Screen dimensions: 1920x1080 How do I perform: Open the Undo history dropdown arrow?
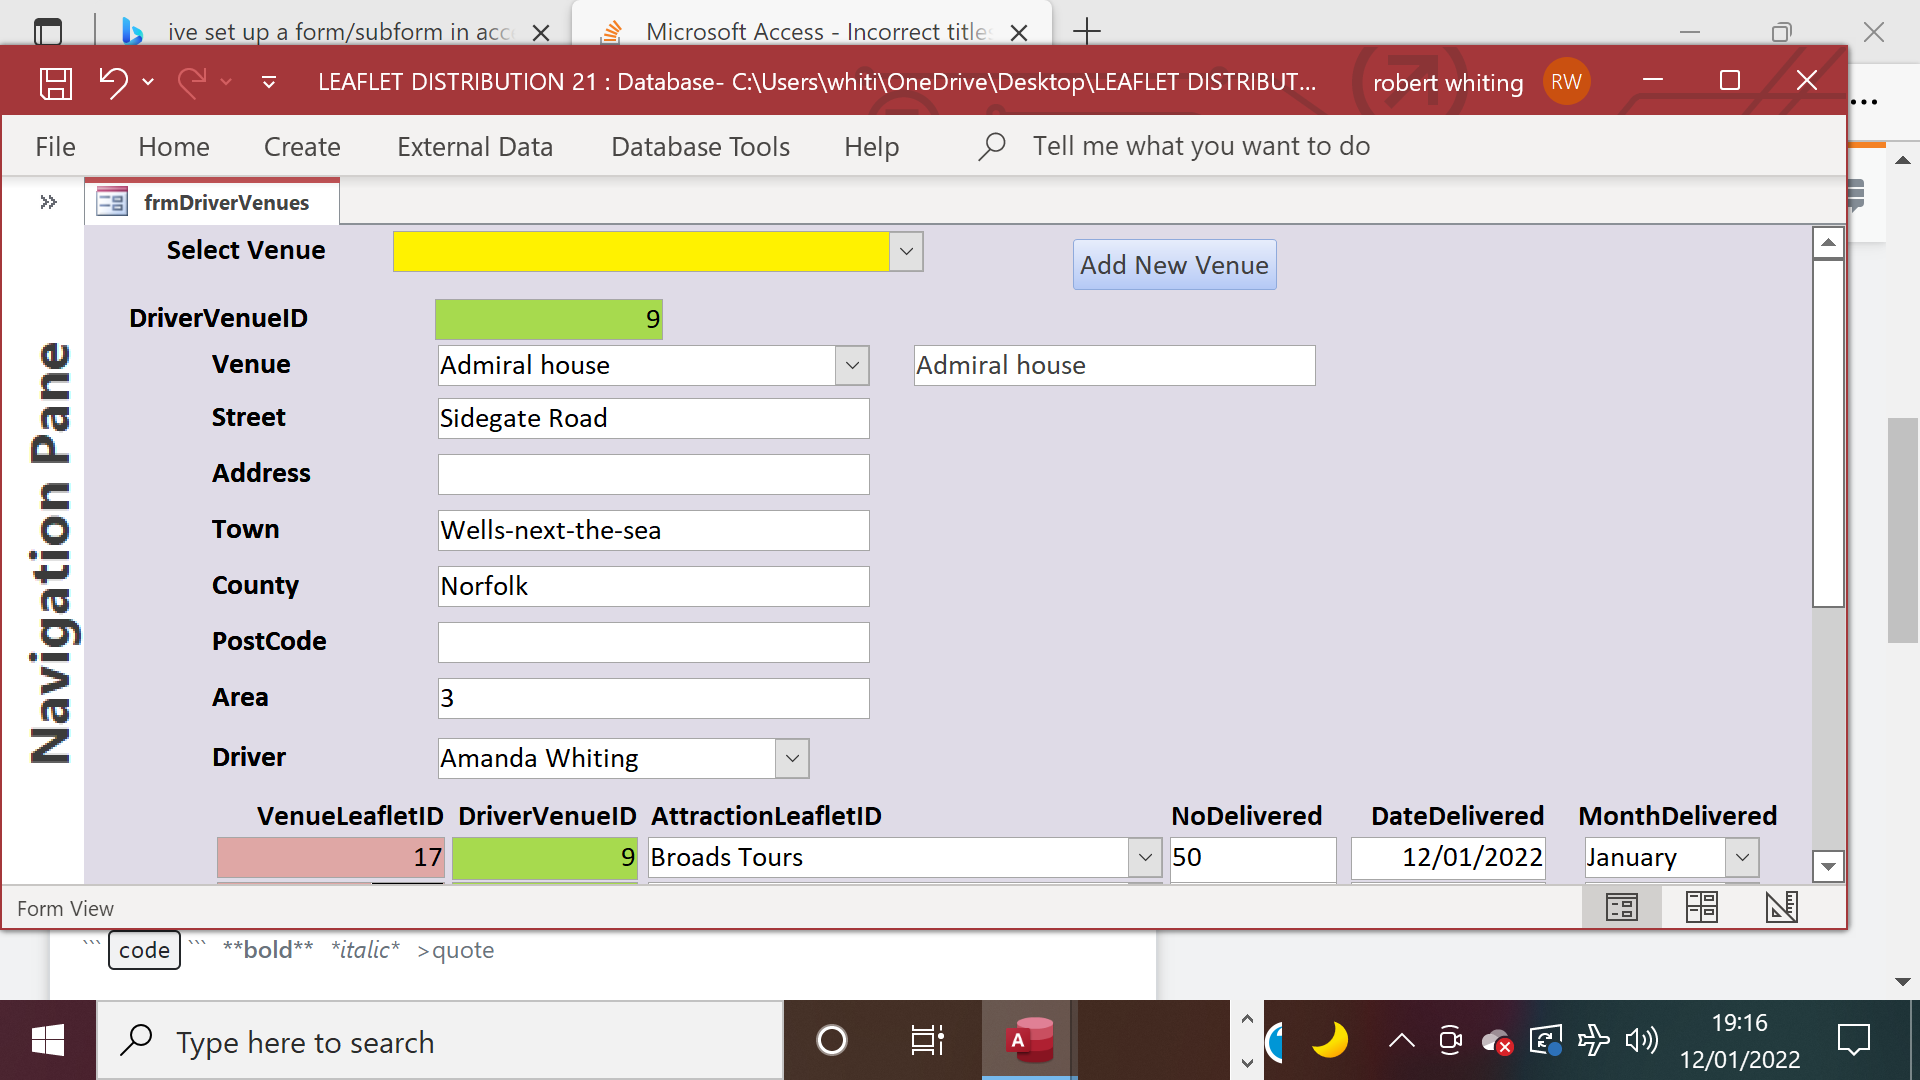click(x=148, y=82)
